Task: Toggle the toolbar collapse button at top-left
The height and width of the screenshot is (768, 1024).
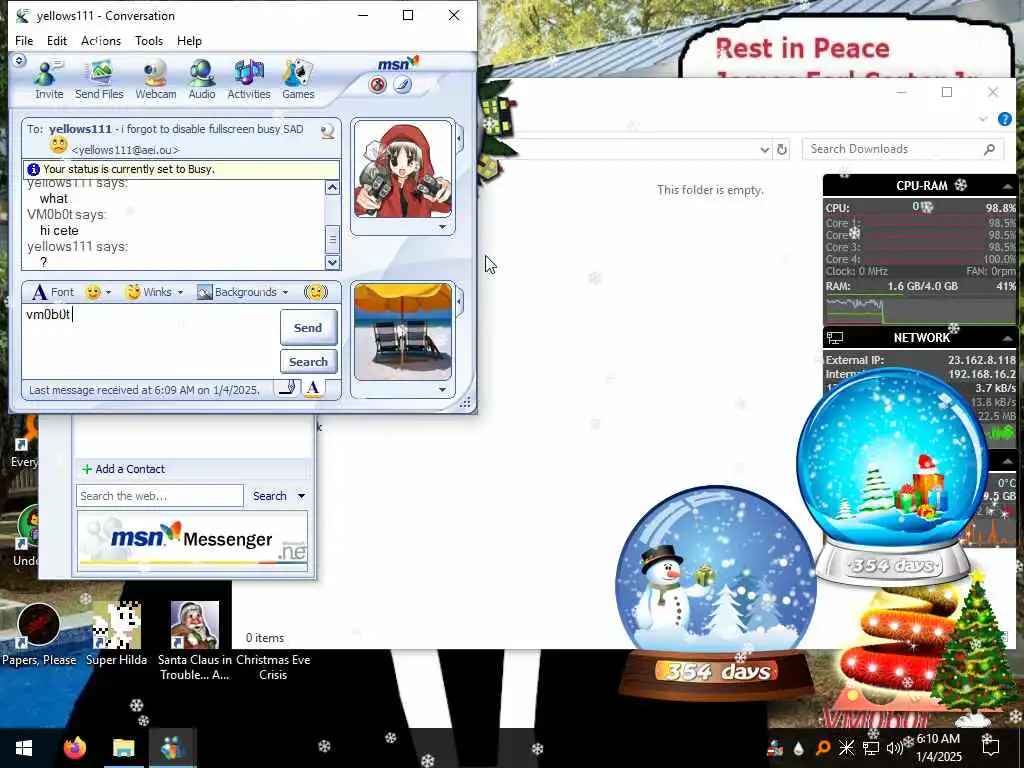Action: point(19,60)
